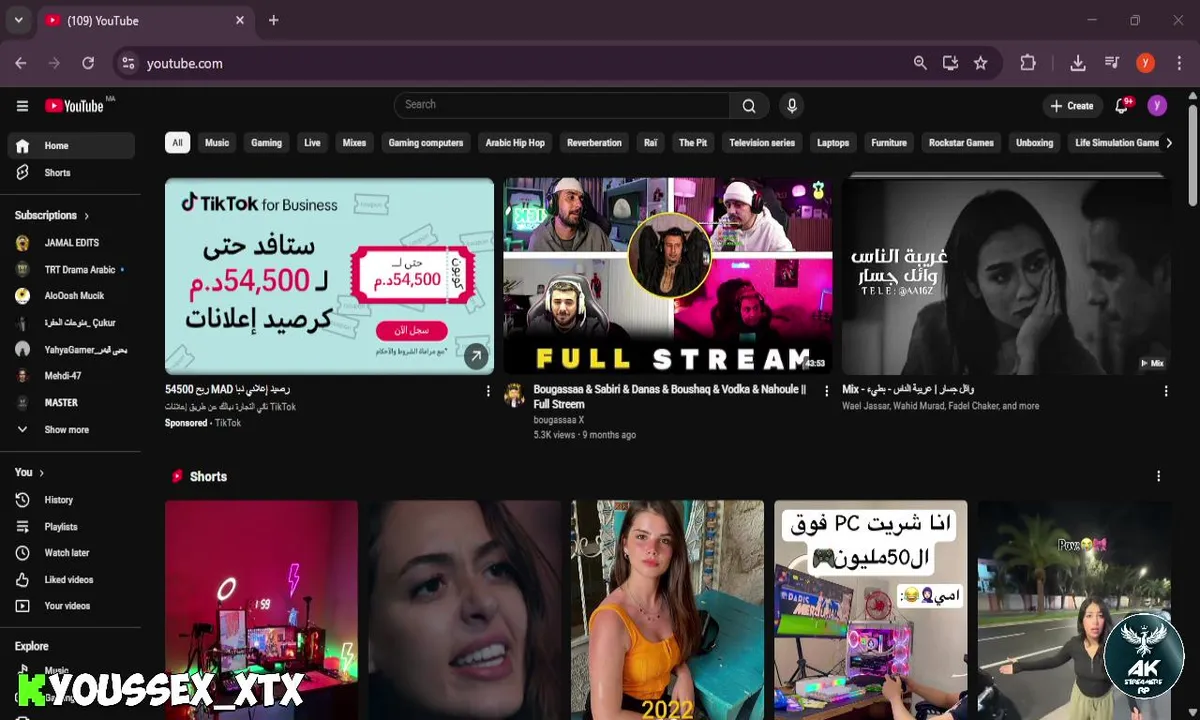
Task: Click the install app icon in address bar
Action: coord(950,63)
